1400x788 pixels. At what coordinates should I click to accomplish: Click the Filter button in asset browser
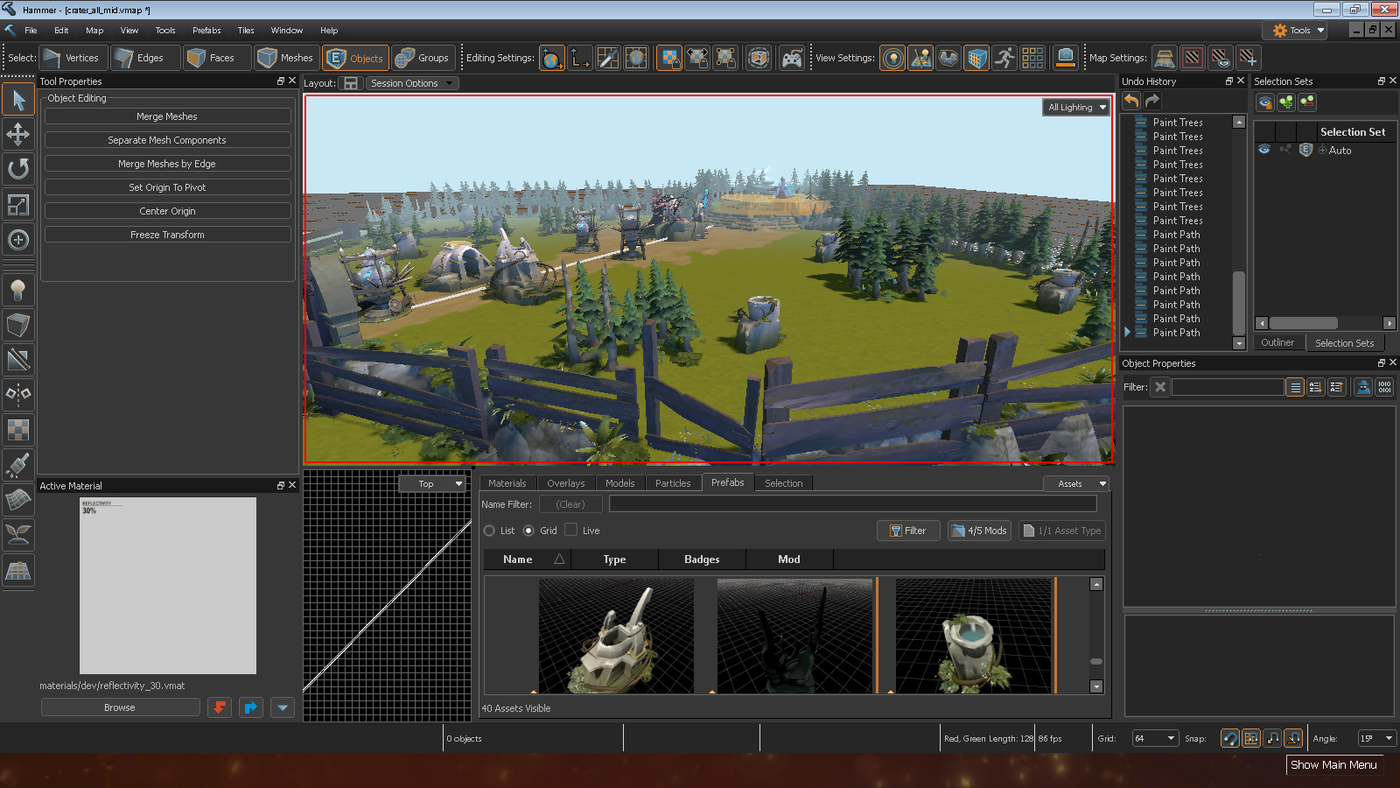[908, 531]
